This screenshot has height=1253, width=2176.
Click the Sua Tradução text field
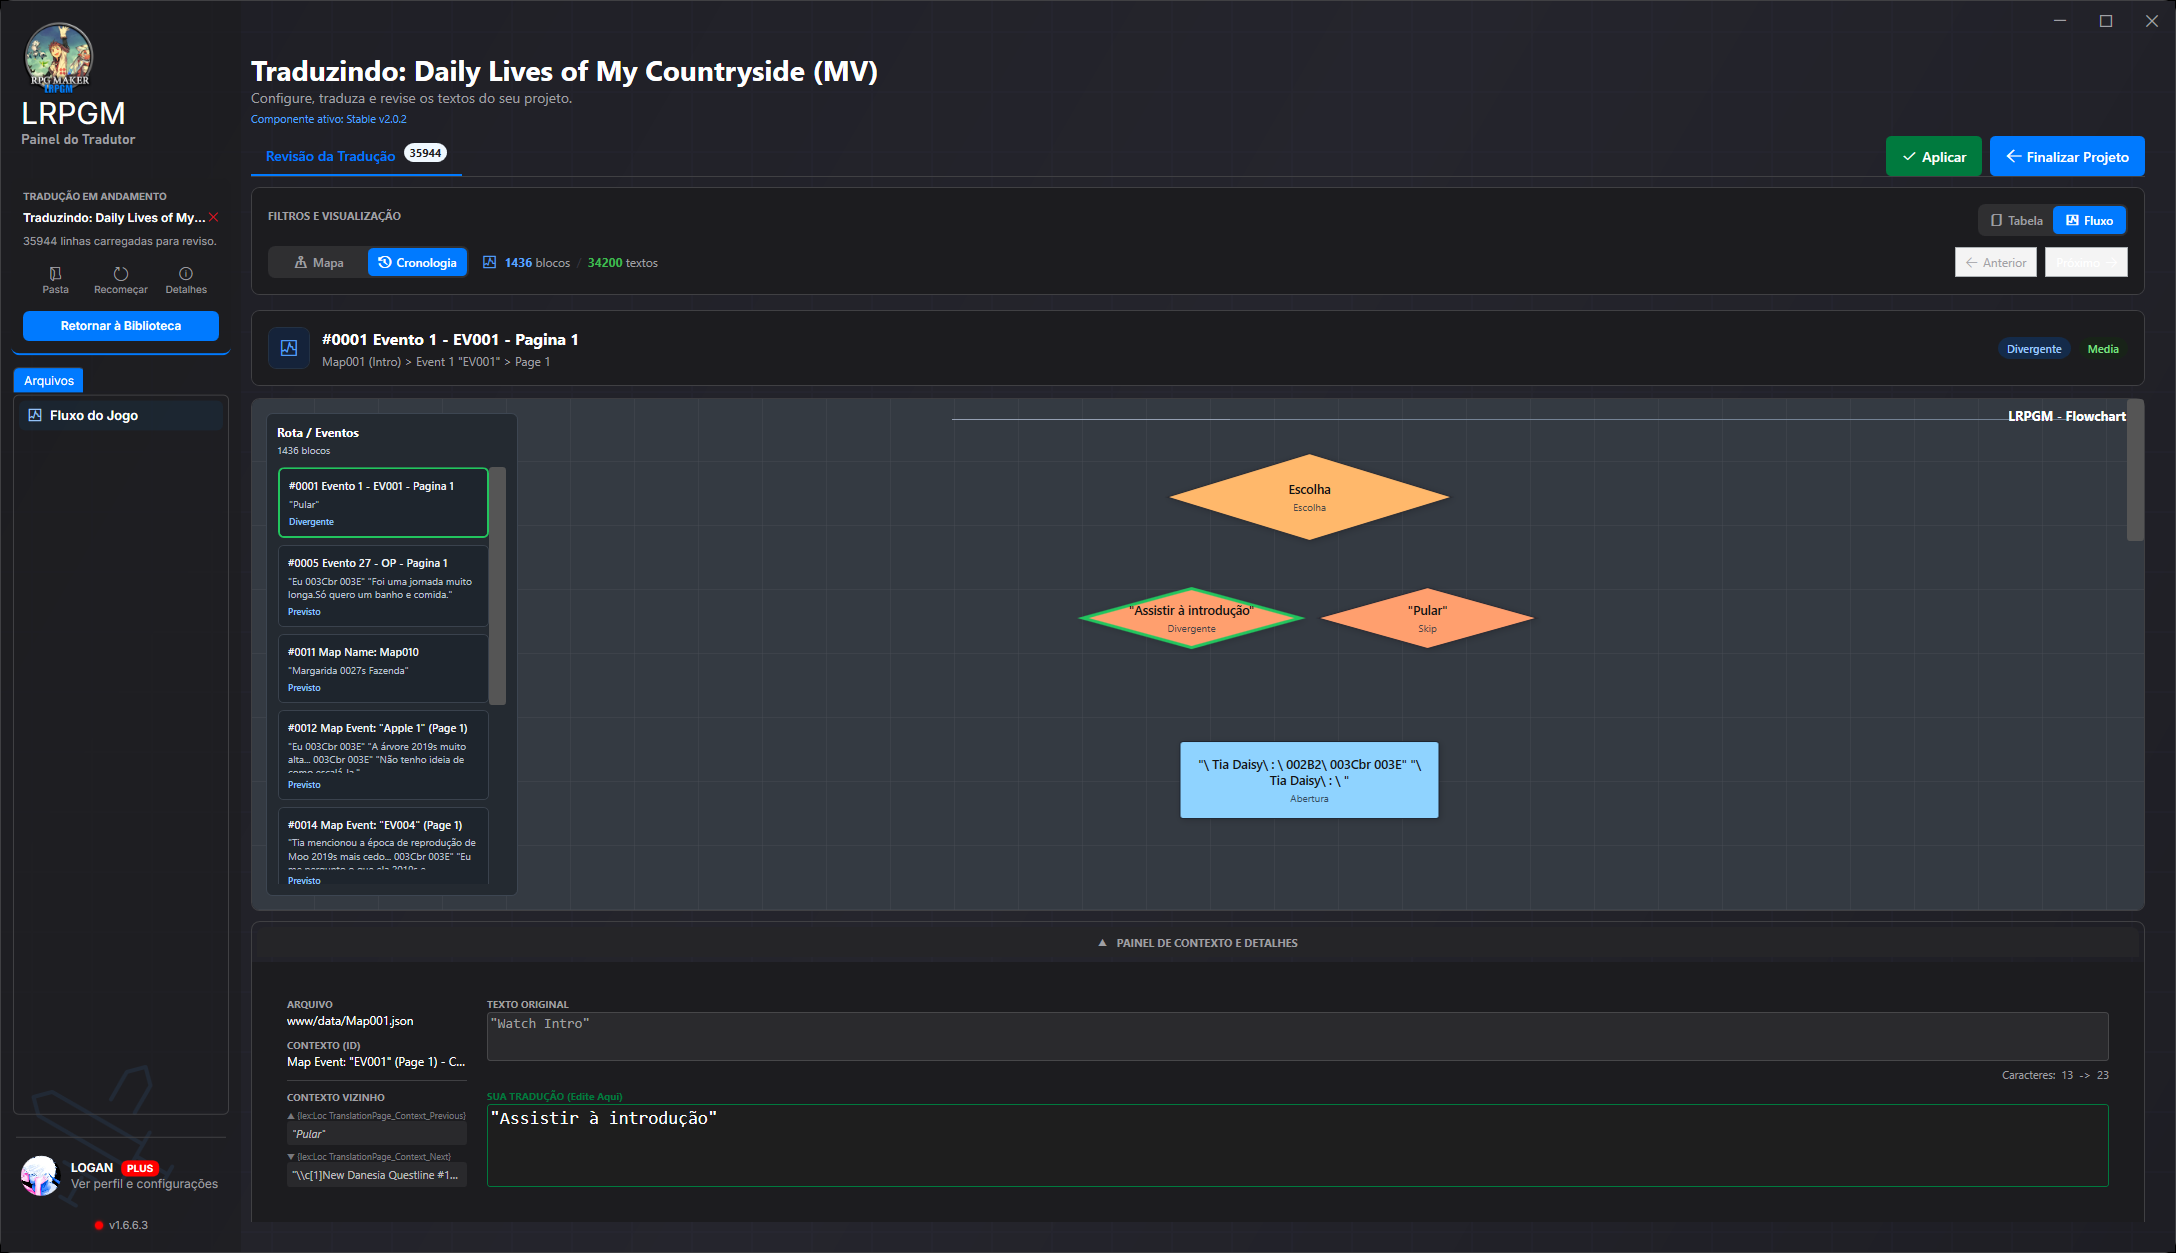(1297, 1145)
